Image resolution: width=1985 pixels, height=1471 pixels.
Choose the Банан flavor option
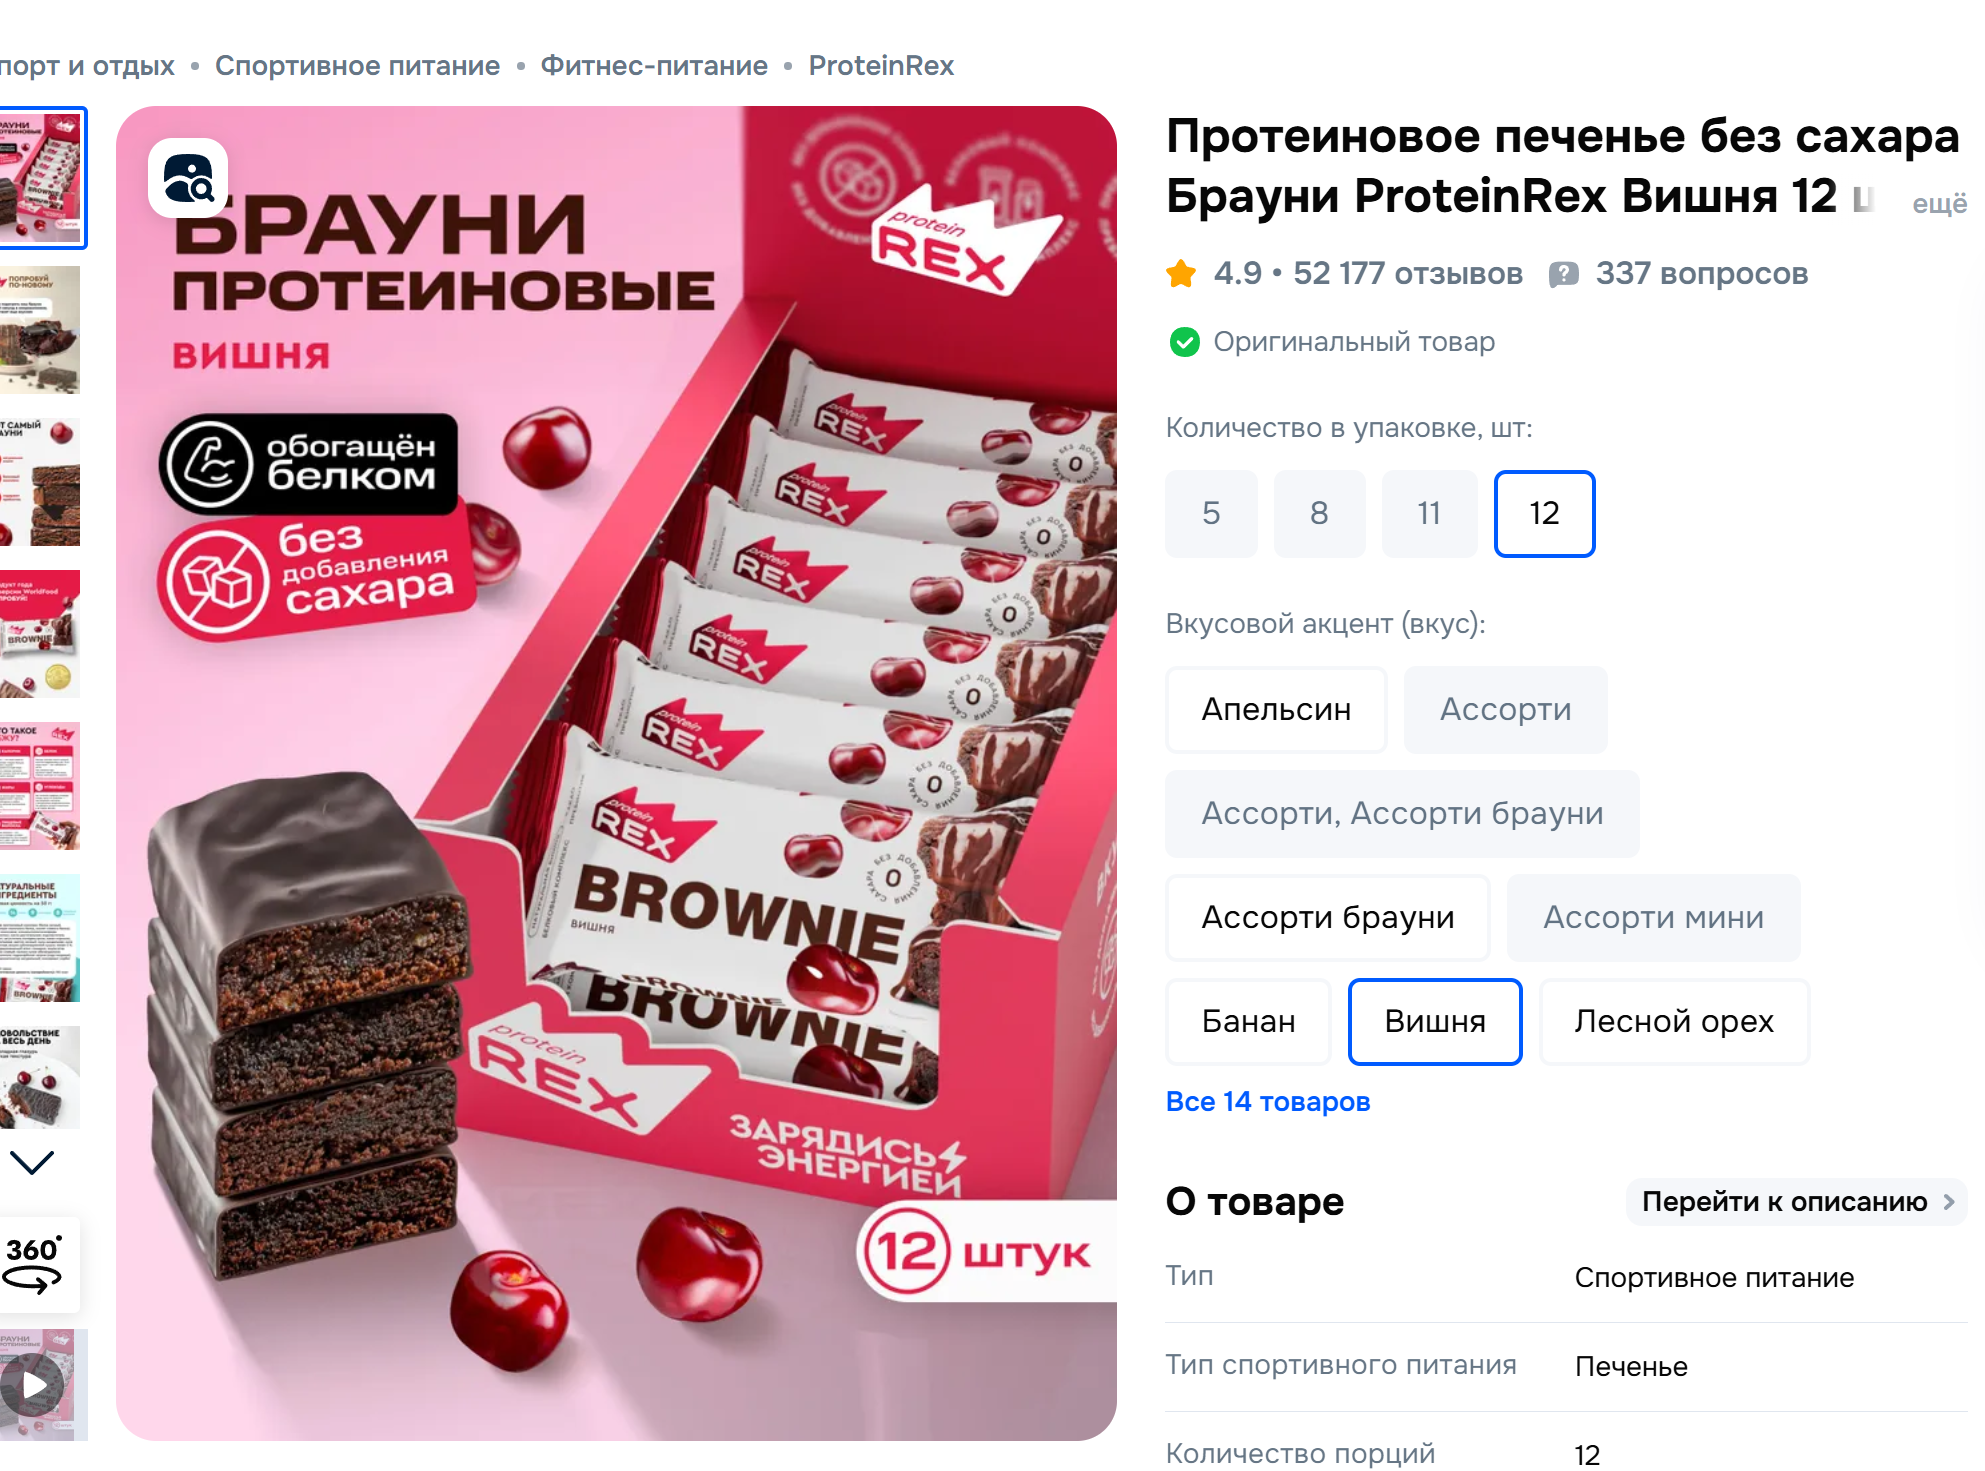coord(1248,1021)
